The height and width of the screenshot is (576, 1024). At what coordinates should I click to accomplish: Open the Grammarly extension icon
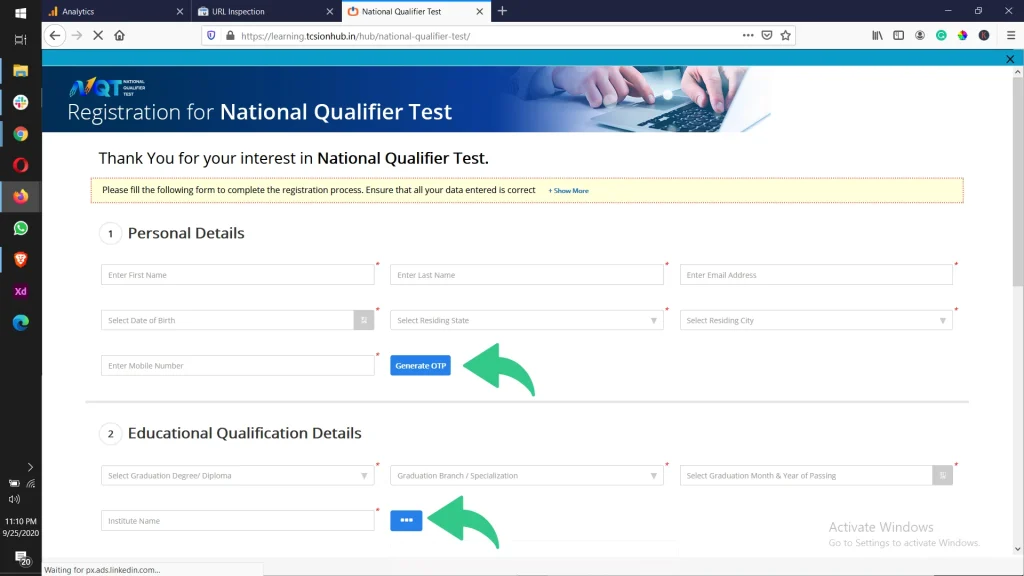coord(941,35)
